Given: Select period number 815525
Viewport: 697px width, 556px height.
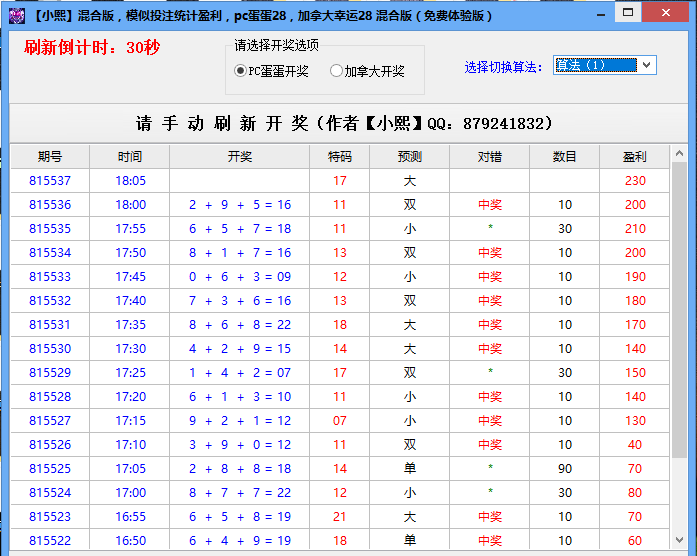Looking at the screenshot, I should pos(50,469).
